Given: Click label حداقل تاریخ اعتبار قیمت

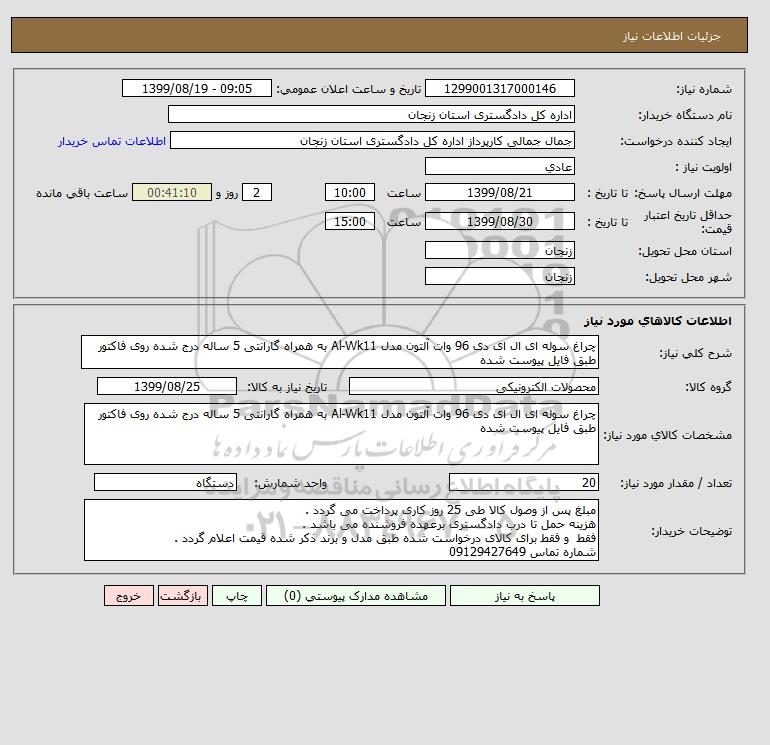Looking at the screenshot, I should 688,222.
